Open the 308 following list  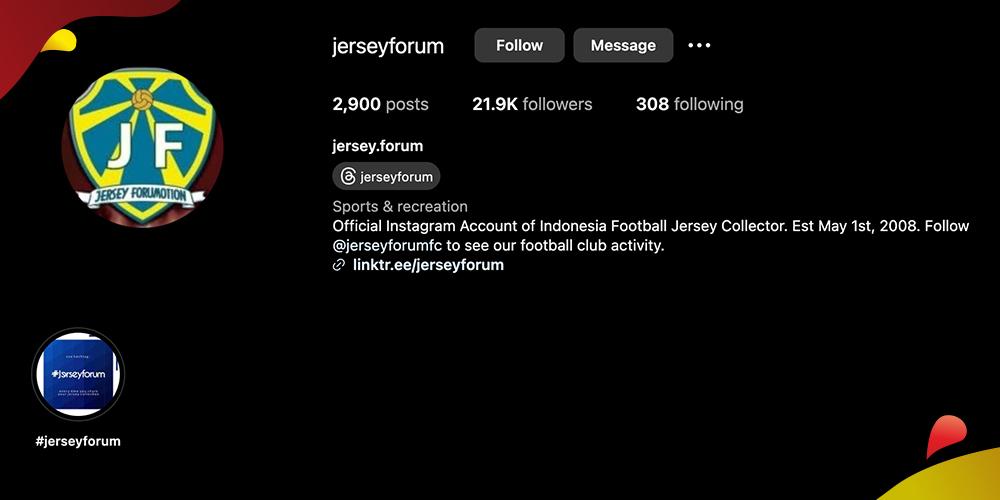(x=689, y=104)
